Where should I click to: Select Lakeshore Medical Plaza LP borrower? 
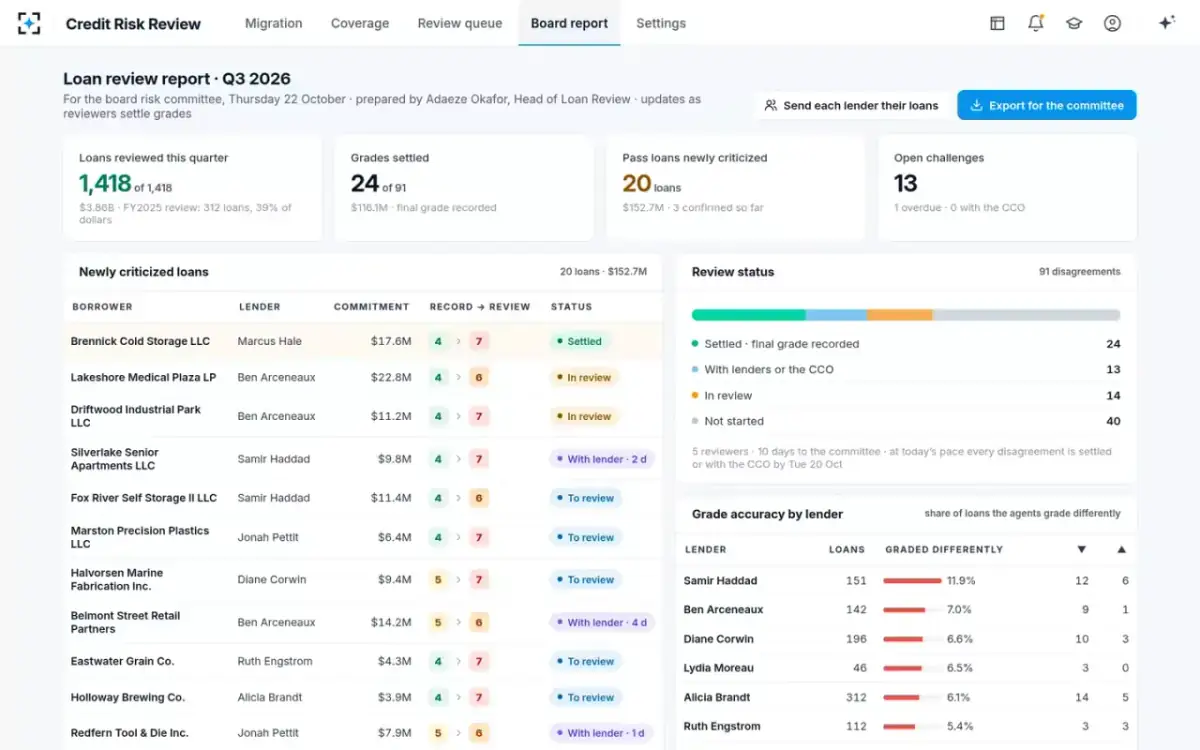pyautogui.click(x=143, y=378)
